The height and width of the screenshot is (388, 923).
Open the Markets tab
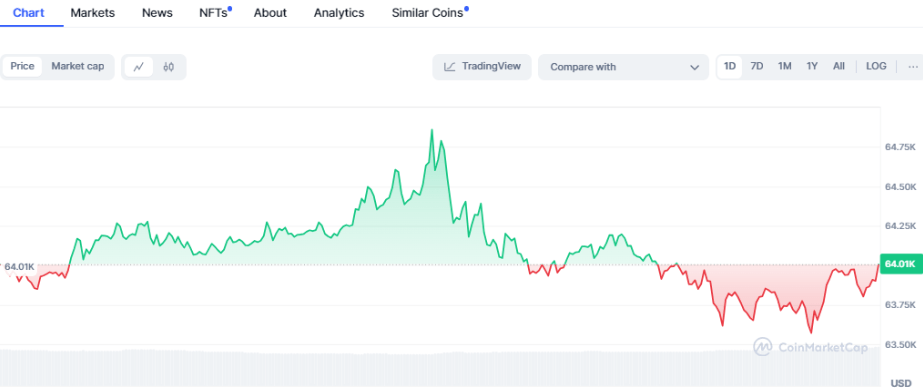tap(93, 13)
